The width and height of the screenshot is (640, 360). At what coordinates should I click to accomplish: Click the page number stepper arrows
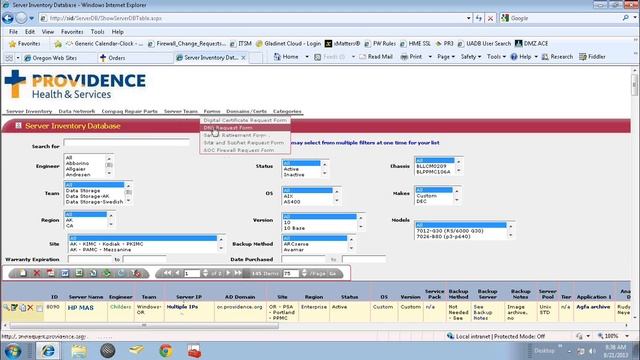pos(205,273)
